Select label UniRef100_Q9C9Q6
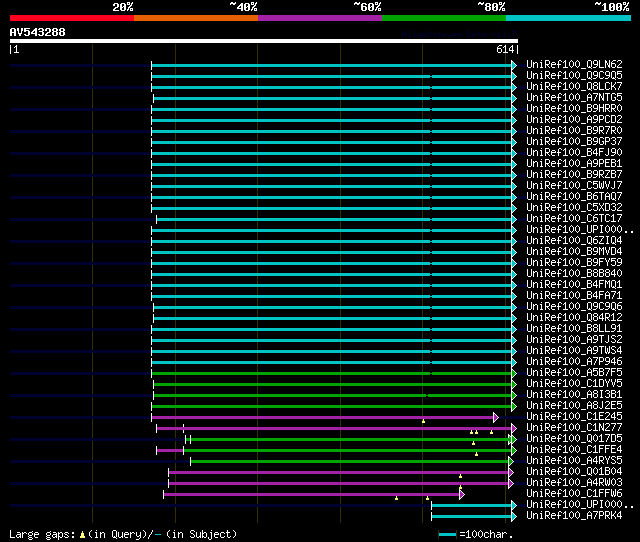The image size is (640, 542). coord(574,307)
